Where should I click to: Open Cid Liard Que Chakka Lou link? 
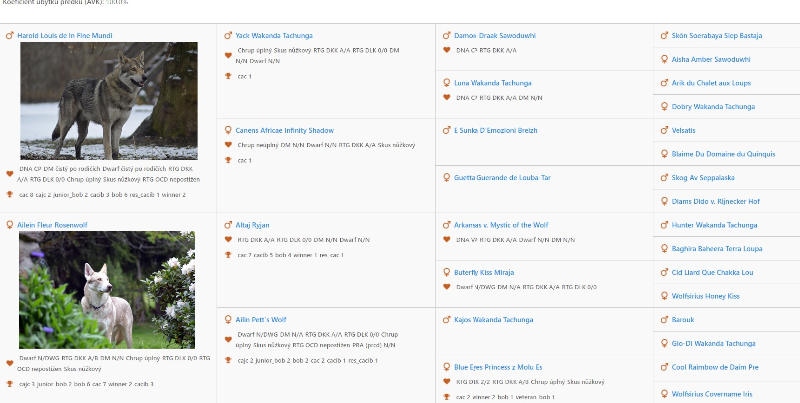coord(712,272)
